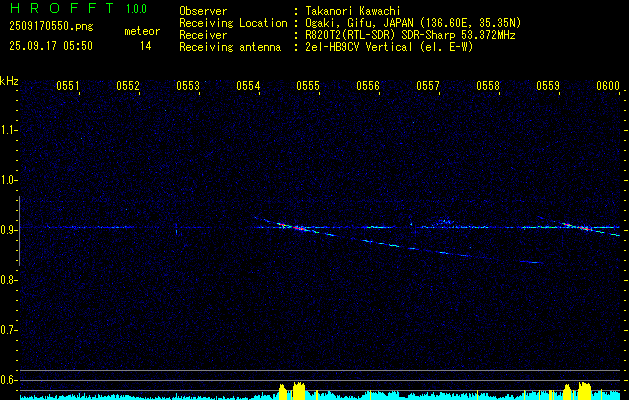This screenshot has width=629, height=400.
Task: Click the R820T2(RTL-SDR) SDR-Sharp 53.372MHz text
Action: click(410, 35)
